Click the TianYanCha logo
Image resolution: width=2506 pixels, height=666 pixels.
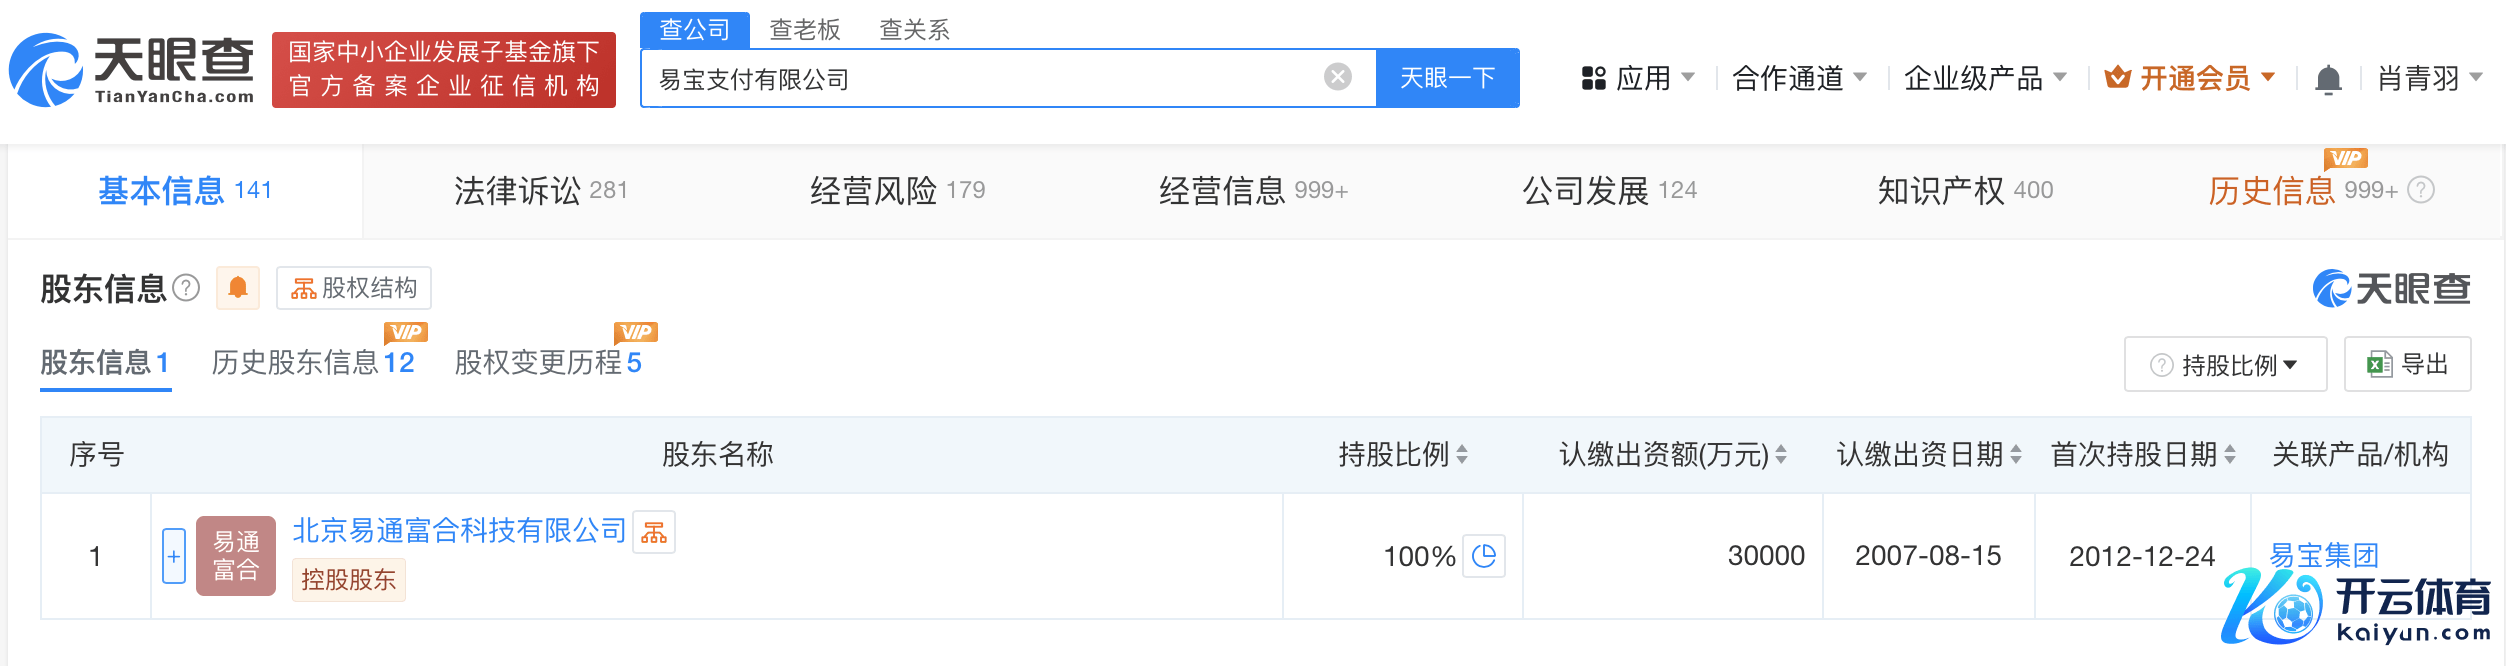click(132, 70)
